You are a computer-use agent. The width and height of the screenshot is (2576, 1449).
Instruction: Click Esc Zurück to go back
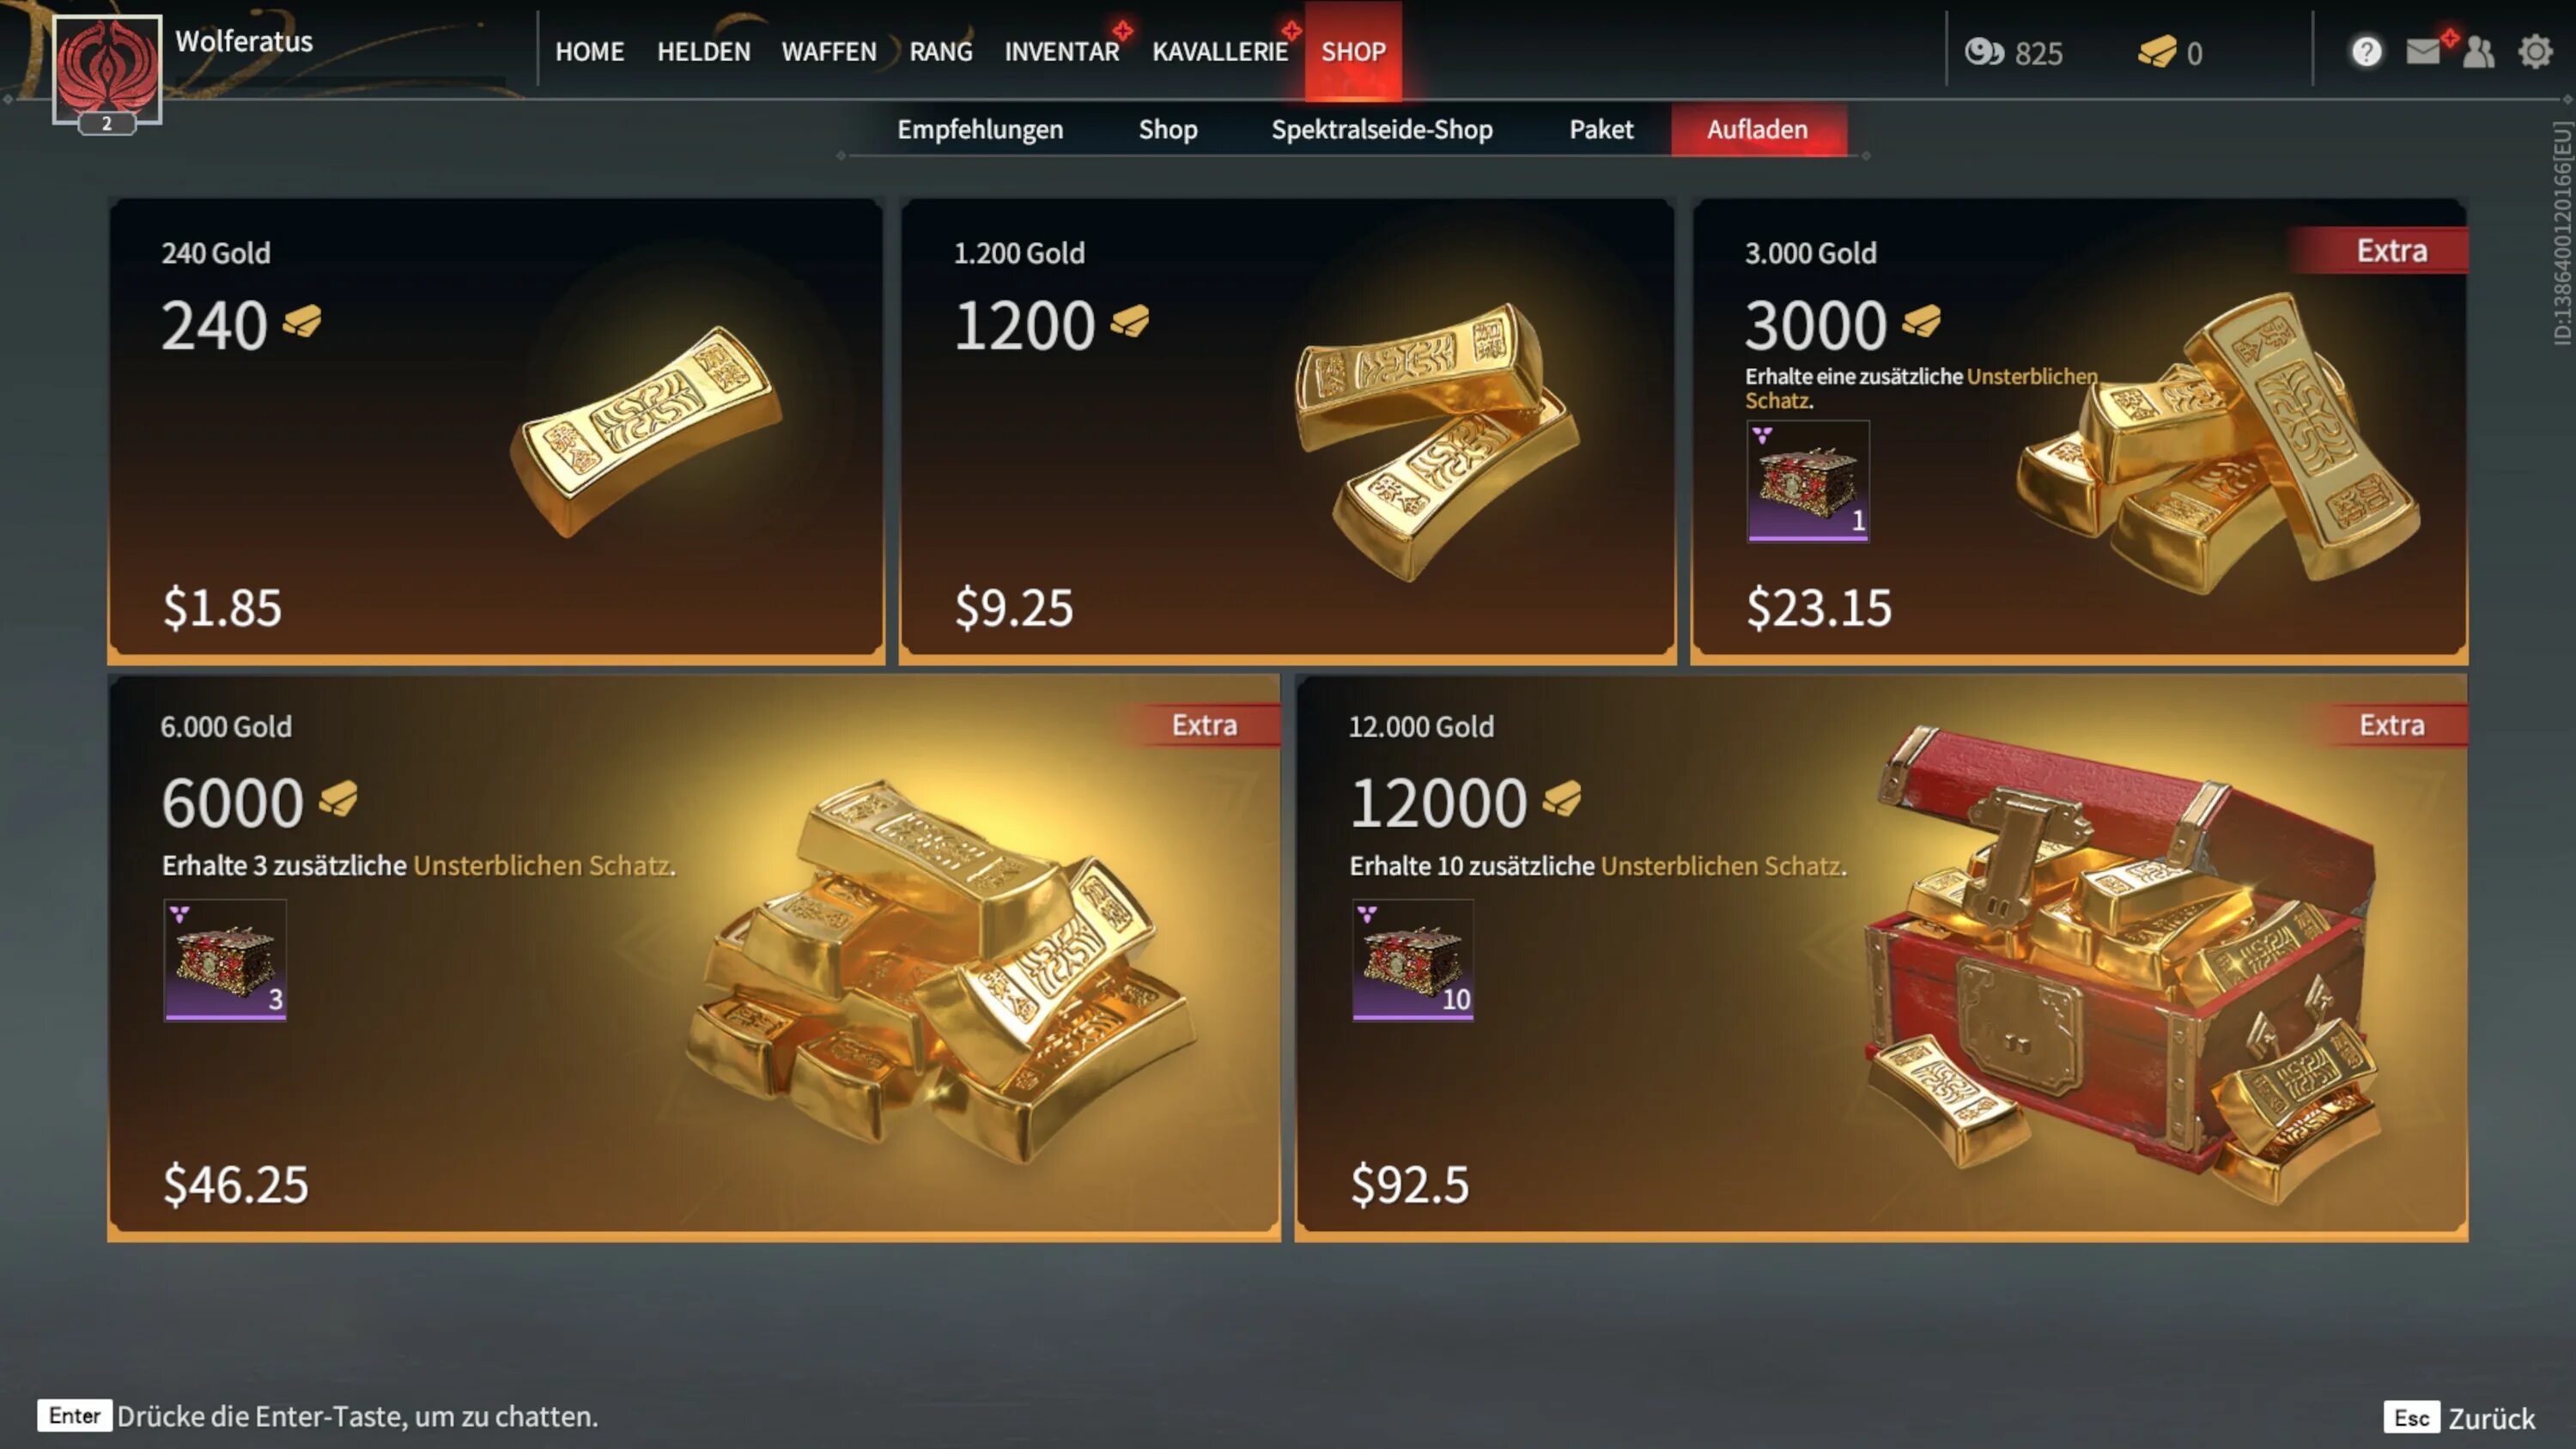(2460, 1418)
